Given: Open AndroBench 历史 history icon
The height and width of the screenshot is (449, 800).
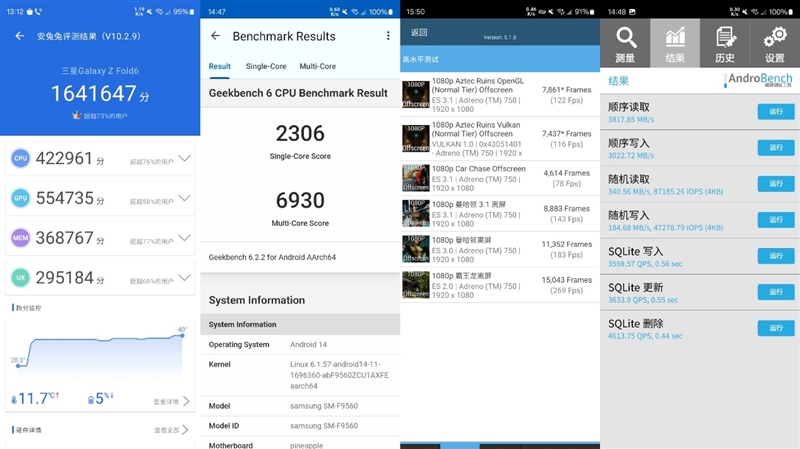Looking at the screenshot, I should pyautogui.click(x=725, y=43).
